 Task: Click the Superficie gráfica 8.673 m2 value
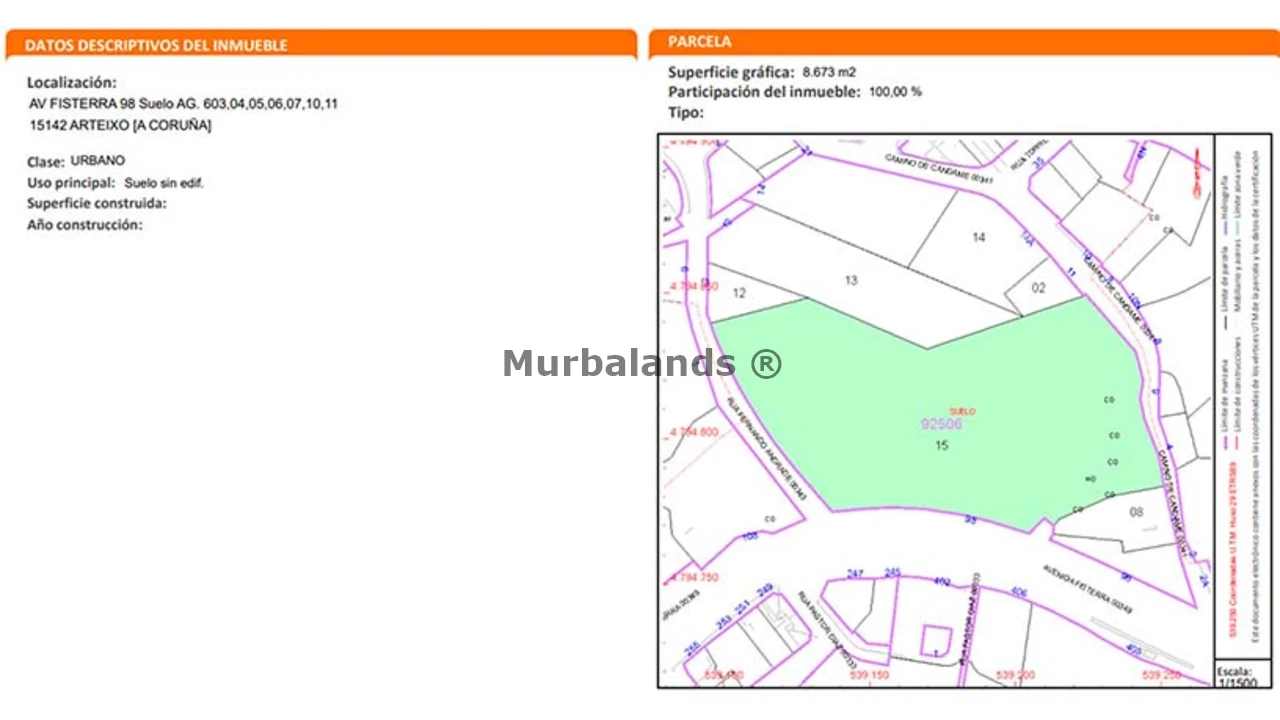pos(829,72)
